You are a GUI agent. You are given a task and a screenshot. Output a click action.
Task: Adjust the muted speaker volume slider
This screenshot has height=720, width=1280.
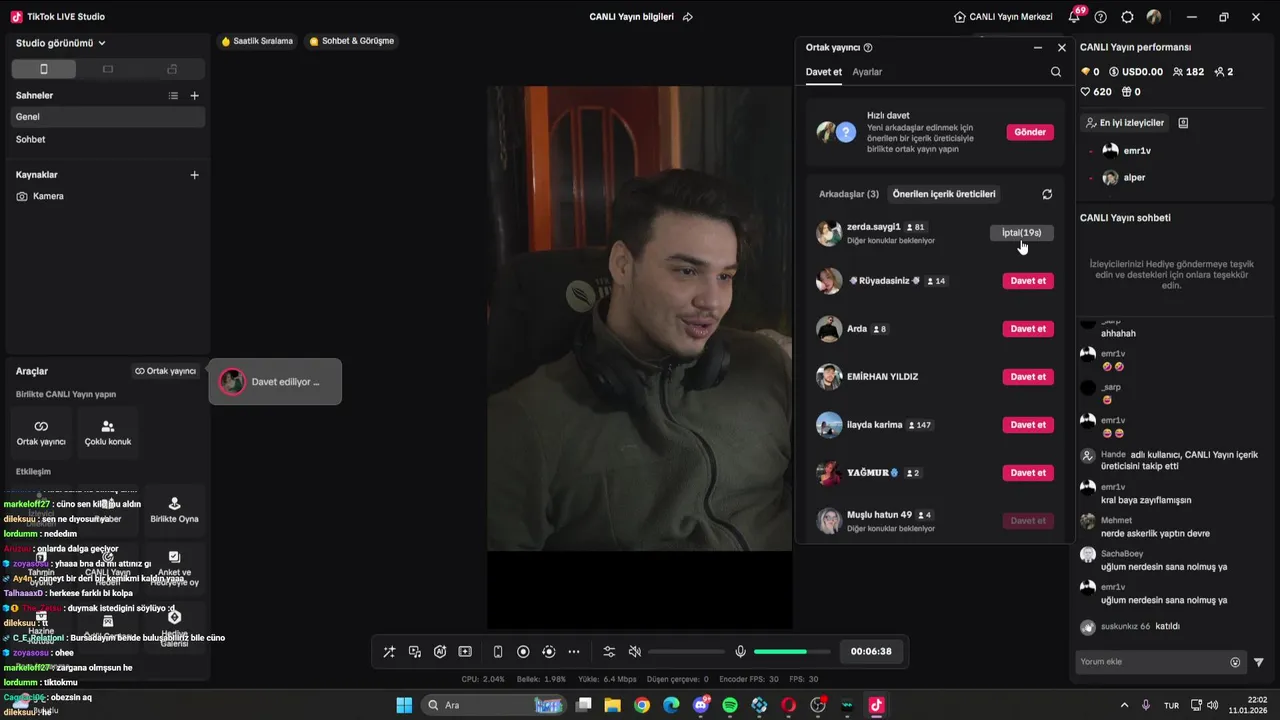687,652
